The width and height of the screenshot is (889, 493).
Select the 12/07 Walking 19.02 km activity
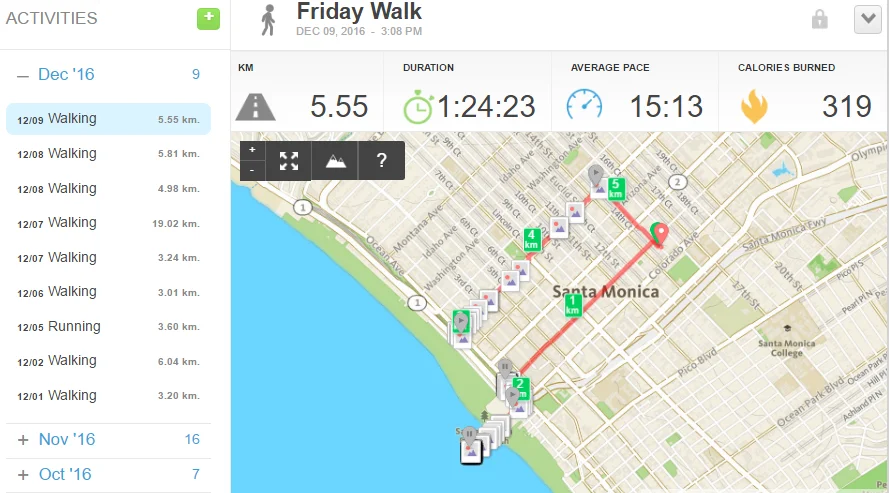tap(108, 223)
